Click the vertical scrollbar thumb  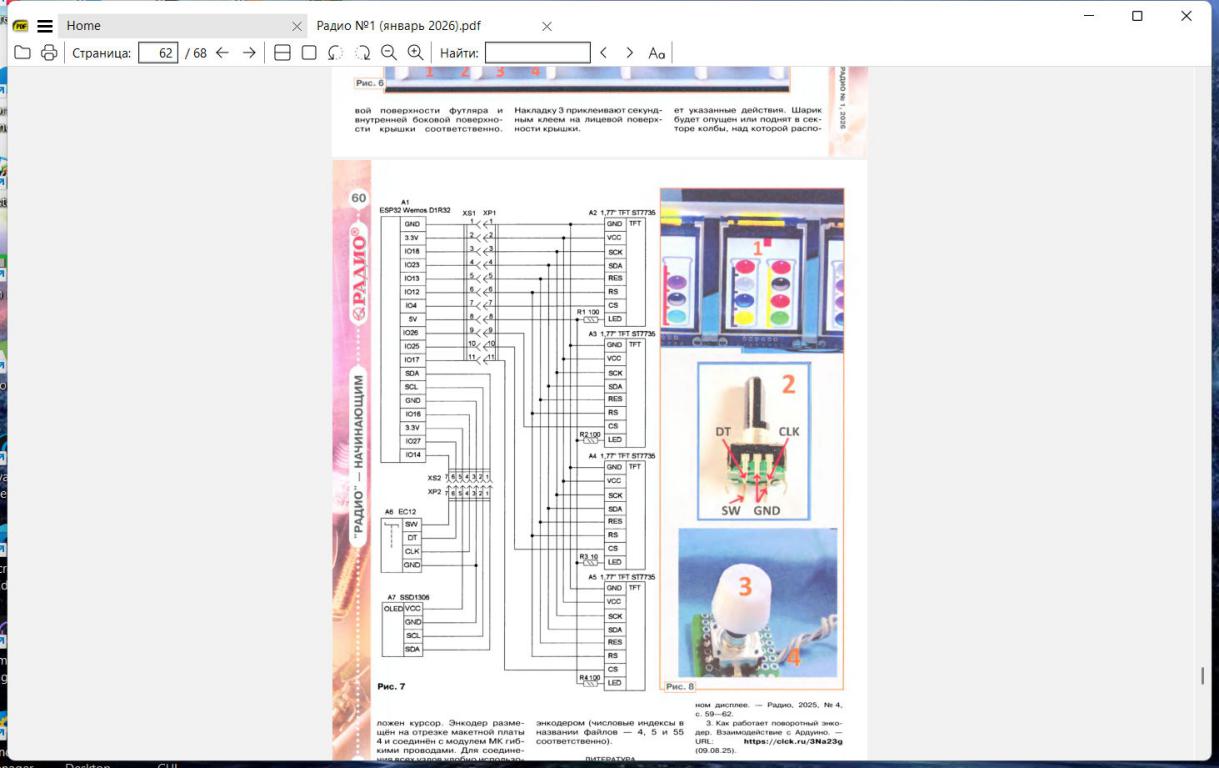click(1202, 676)
